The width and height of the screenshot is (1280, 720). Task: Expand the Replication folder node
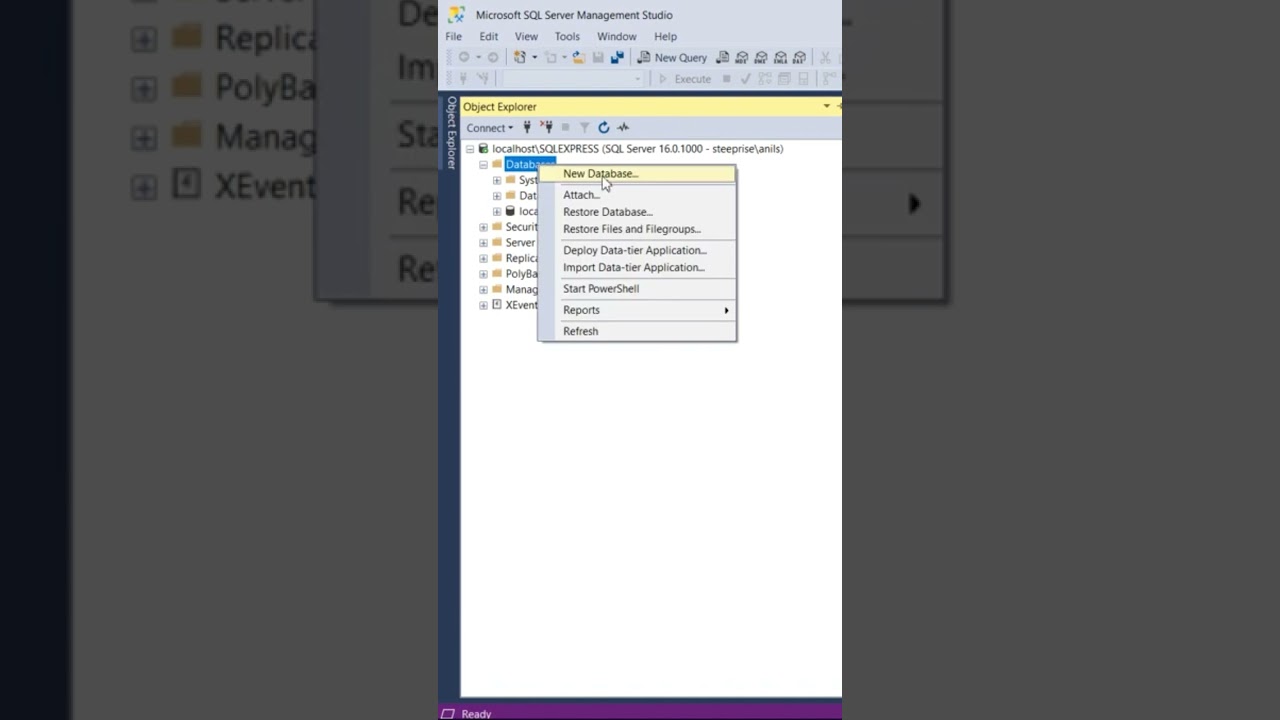pos(483,258)
